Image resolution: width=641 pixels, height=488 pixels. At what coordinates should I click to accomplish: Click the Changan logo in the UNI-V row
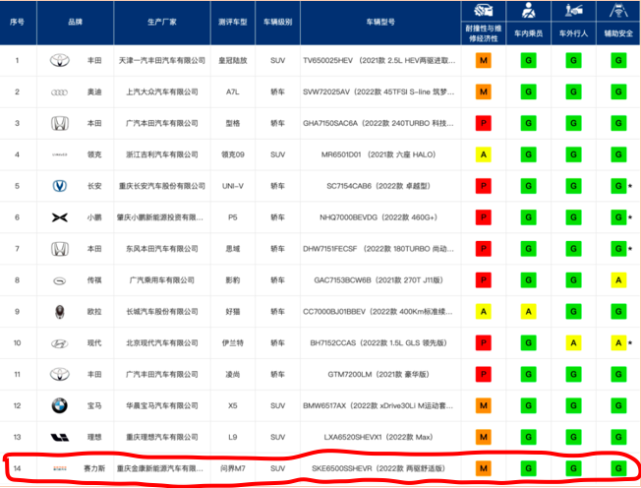pos(60,186)
